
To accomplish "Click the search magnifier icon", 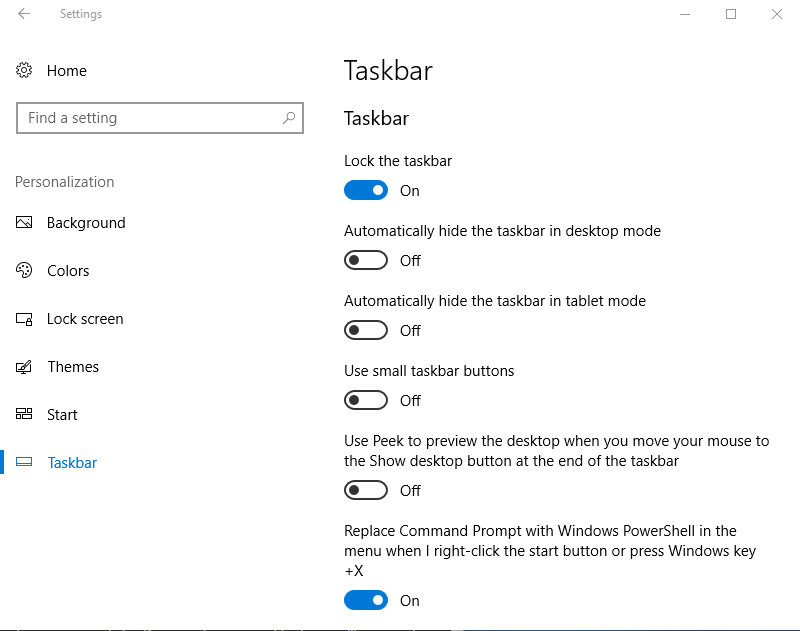I will [x=288, y=118].
